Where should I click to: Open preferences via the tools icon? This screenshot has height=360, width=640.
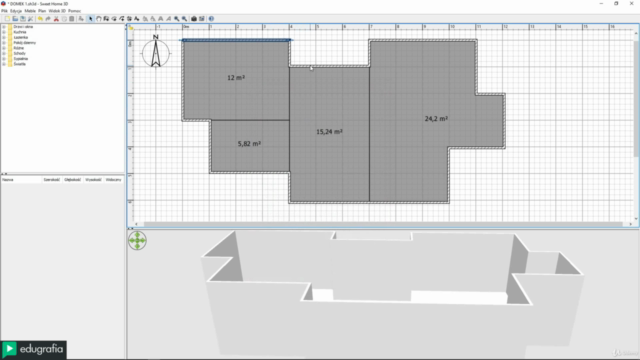[x=30, y=19]
